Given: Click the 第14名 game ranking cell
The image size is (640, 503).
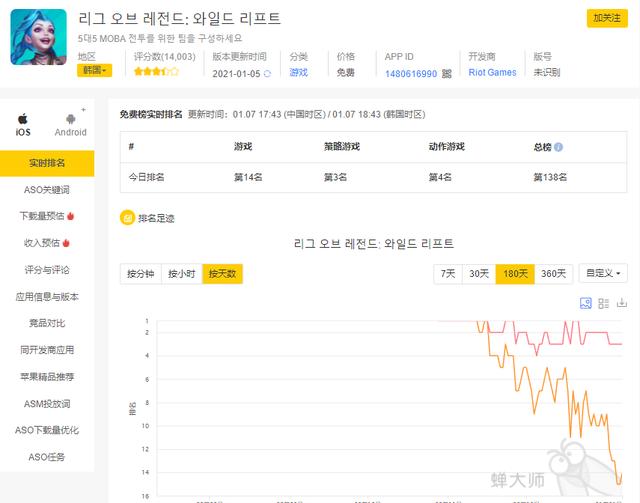Looking at the screenshot, I should 248,177.
